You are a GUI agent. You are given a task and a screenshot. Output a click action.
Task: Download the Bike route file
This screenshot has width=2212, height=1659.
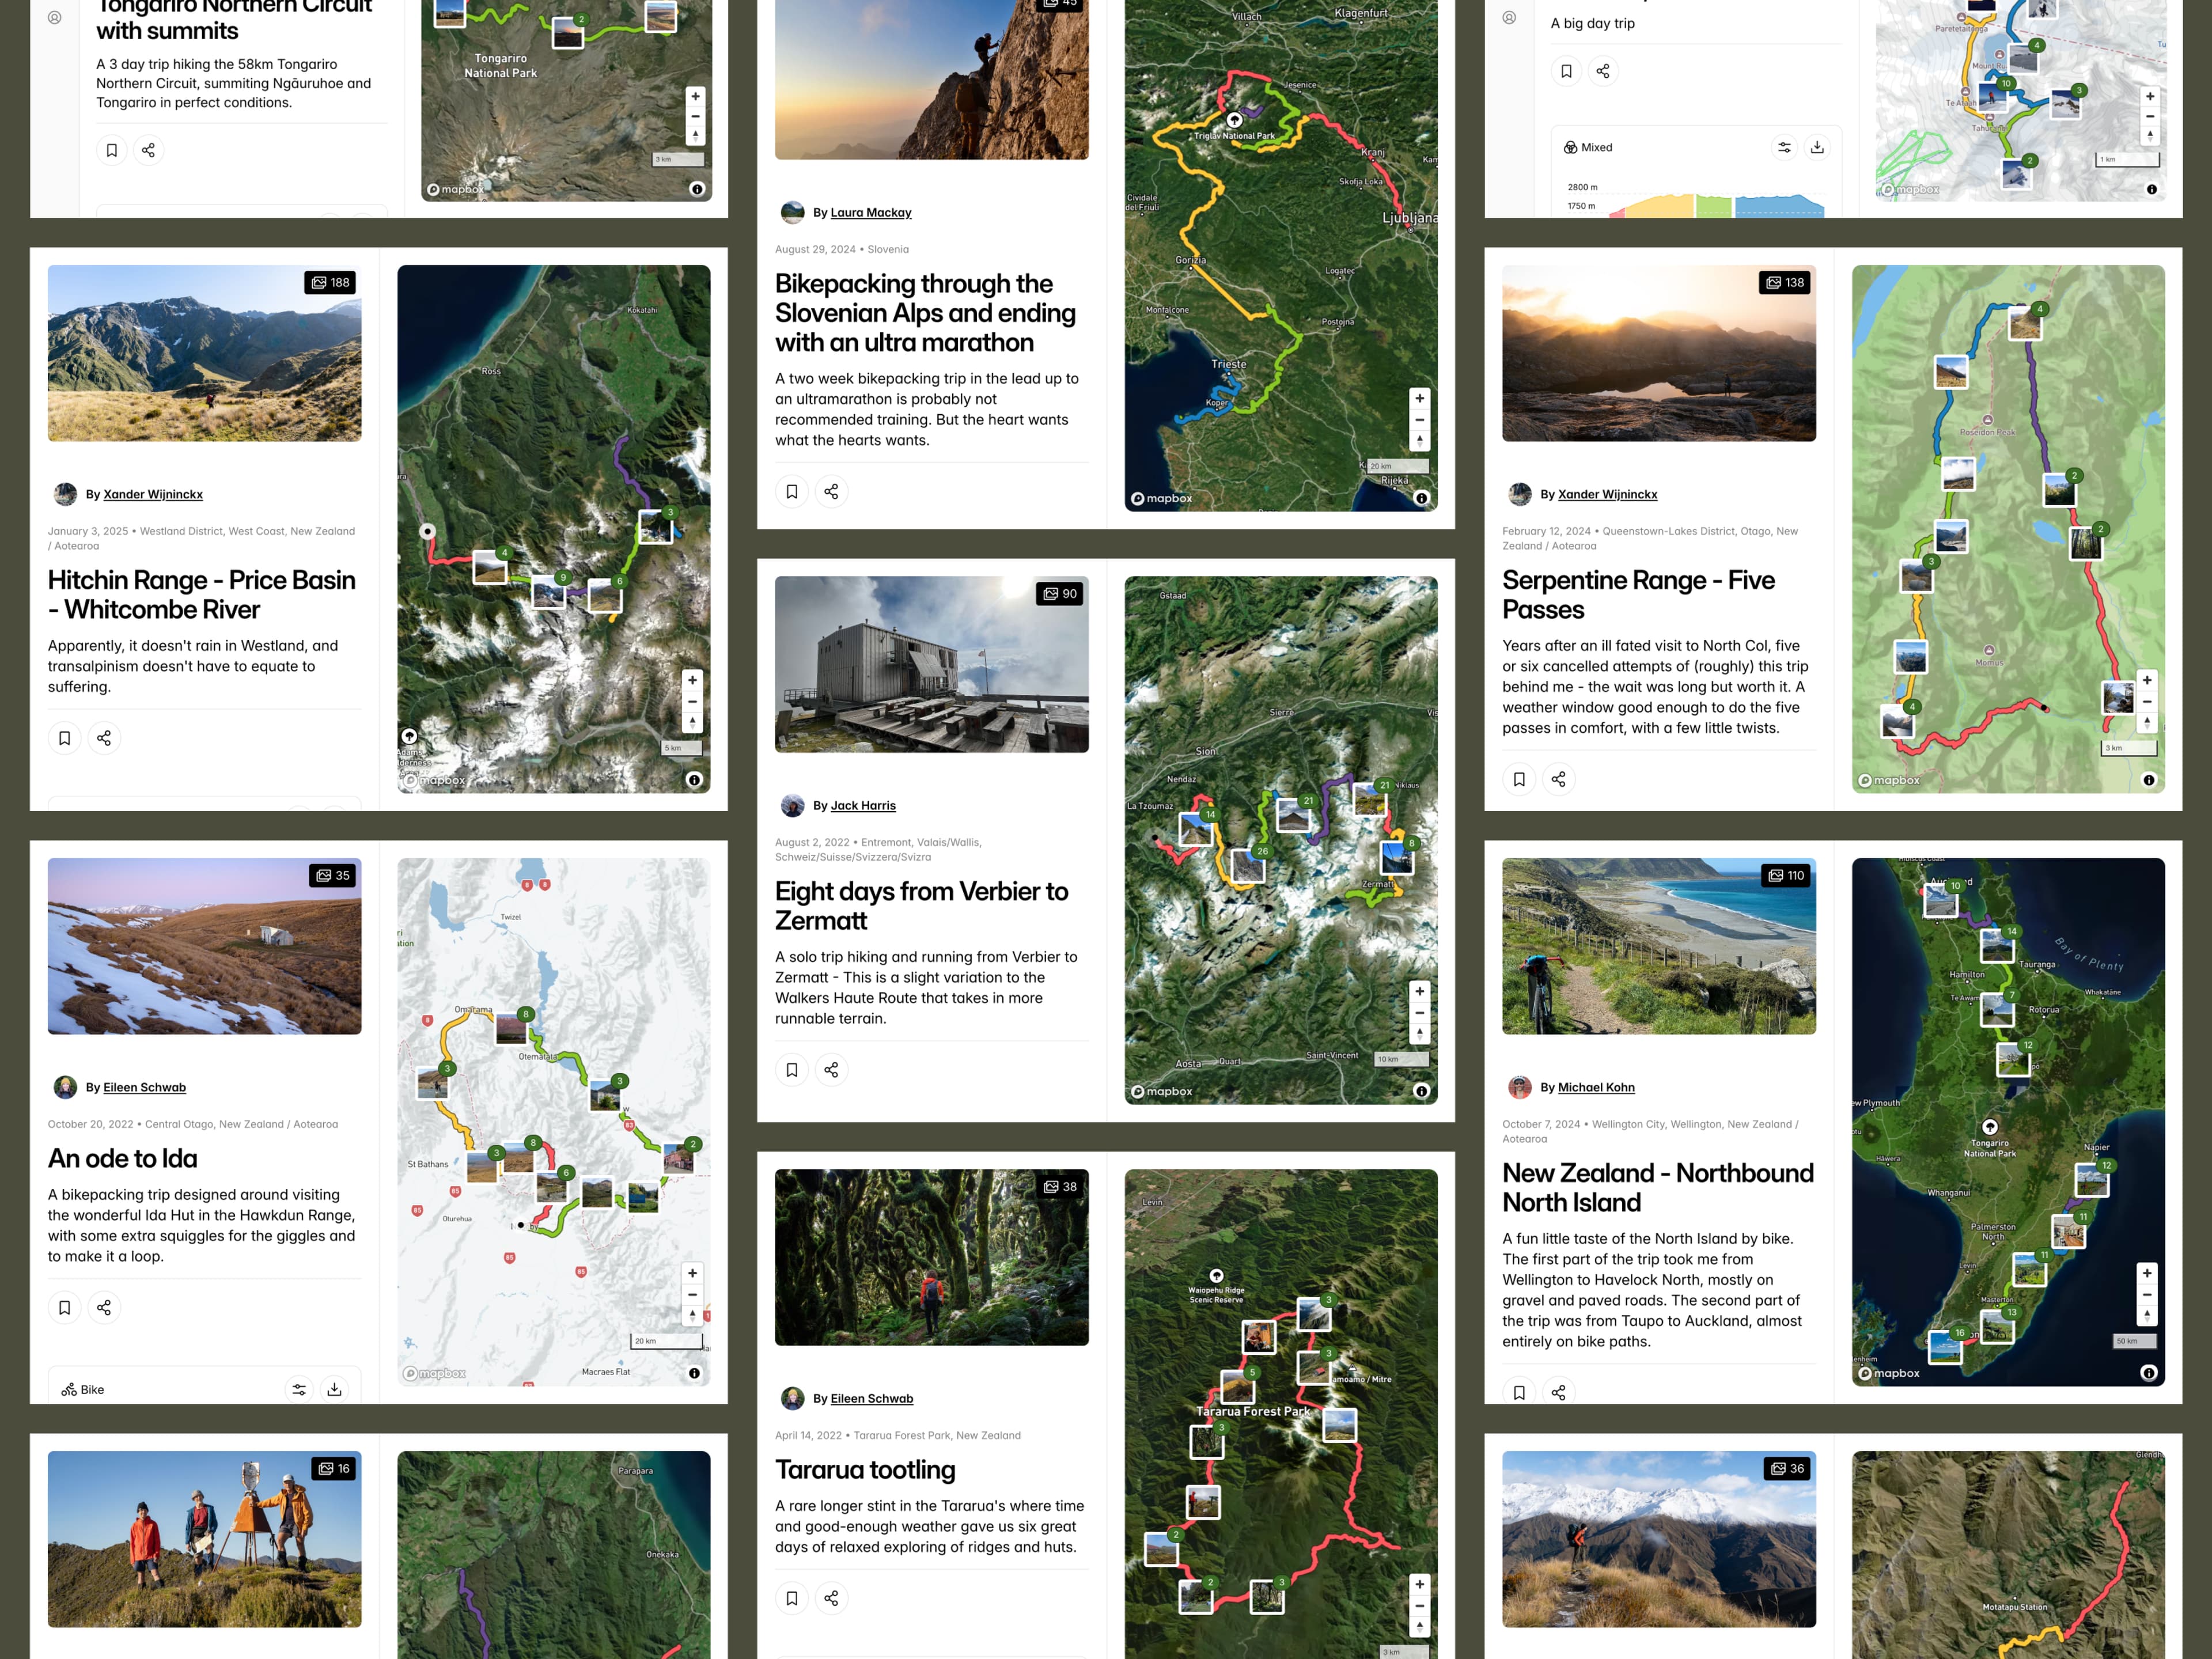point(334,1389)
